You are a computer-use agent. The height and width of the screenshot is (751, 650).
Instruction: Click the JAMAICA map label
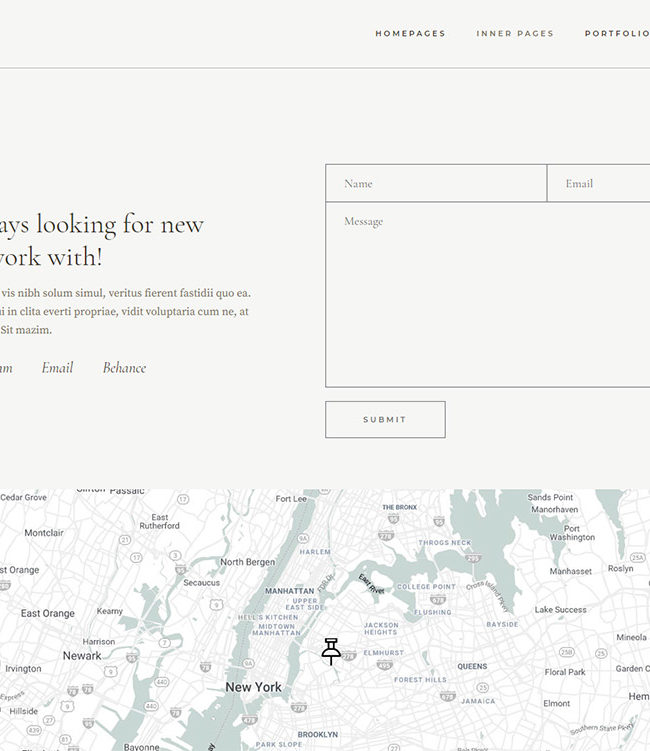coord(478,701)
